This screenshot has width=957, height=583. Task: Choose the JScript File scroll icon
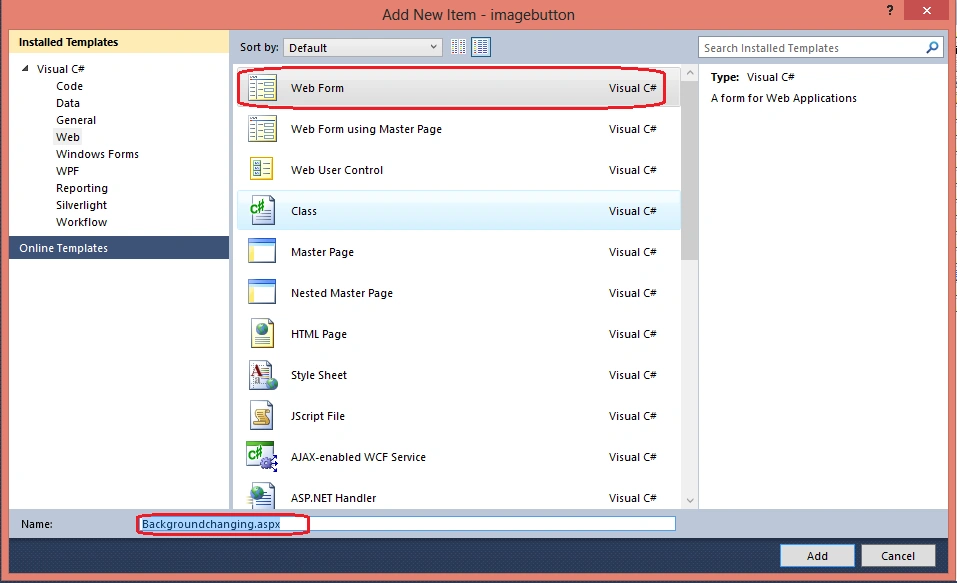point(262,416)
